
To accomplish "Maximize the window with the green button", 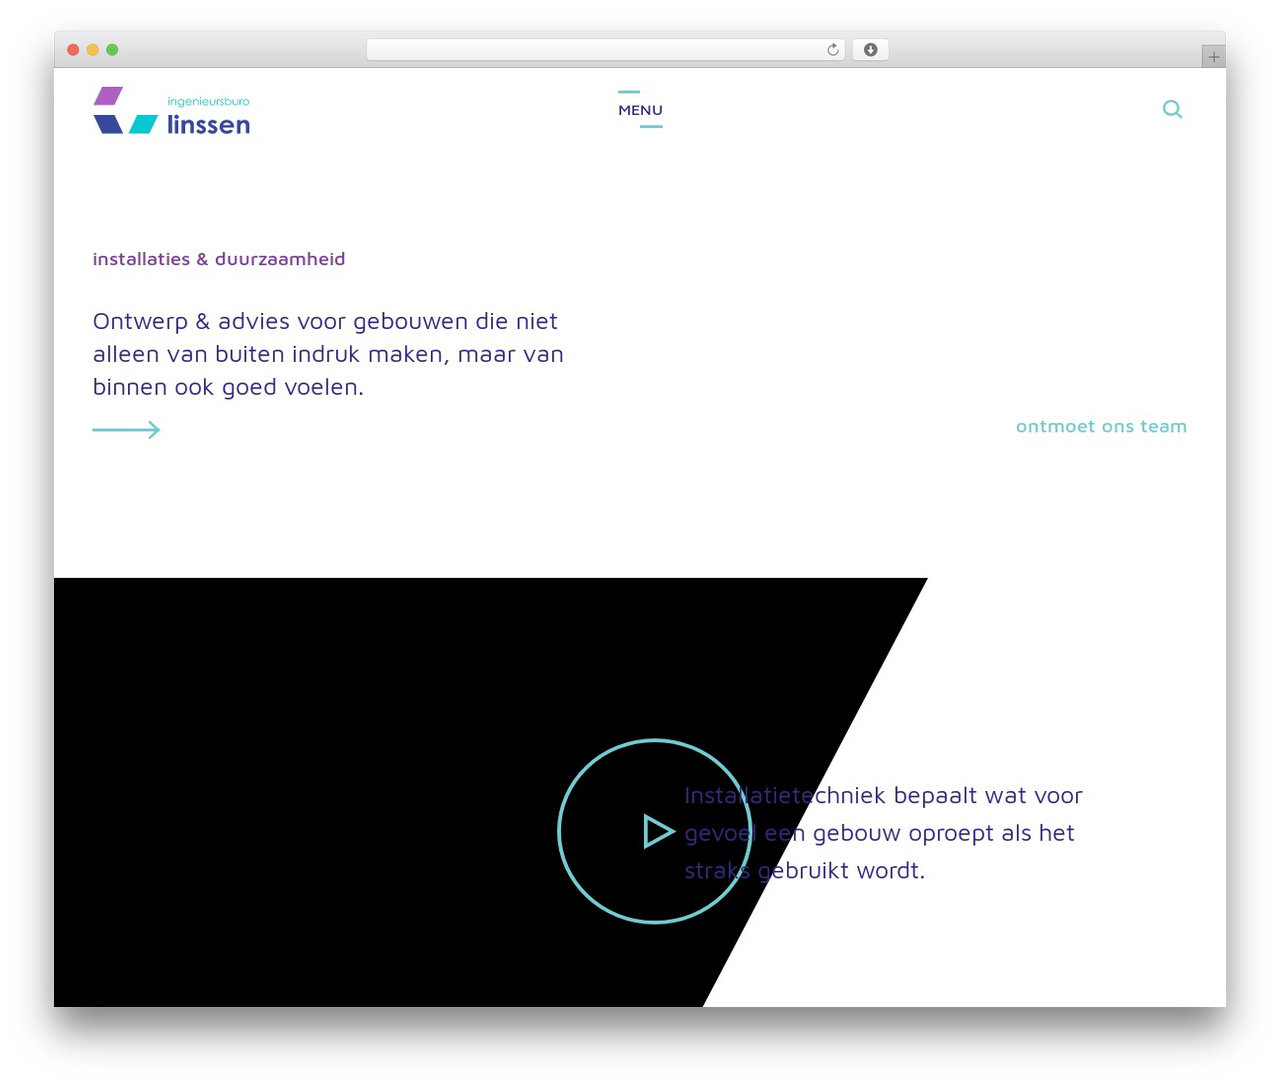I will click(112, 50).
